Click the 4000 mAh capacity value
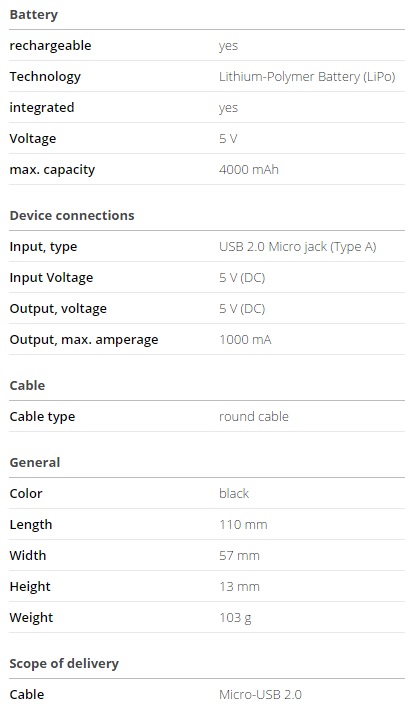 click(x=249, y=170)
